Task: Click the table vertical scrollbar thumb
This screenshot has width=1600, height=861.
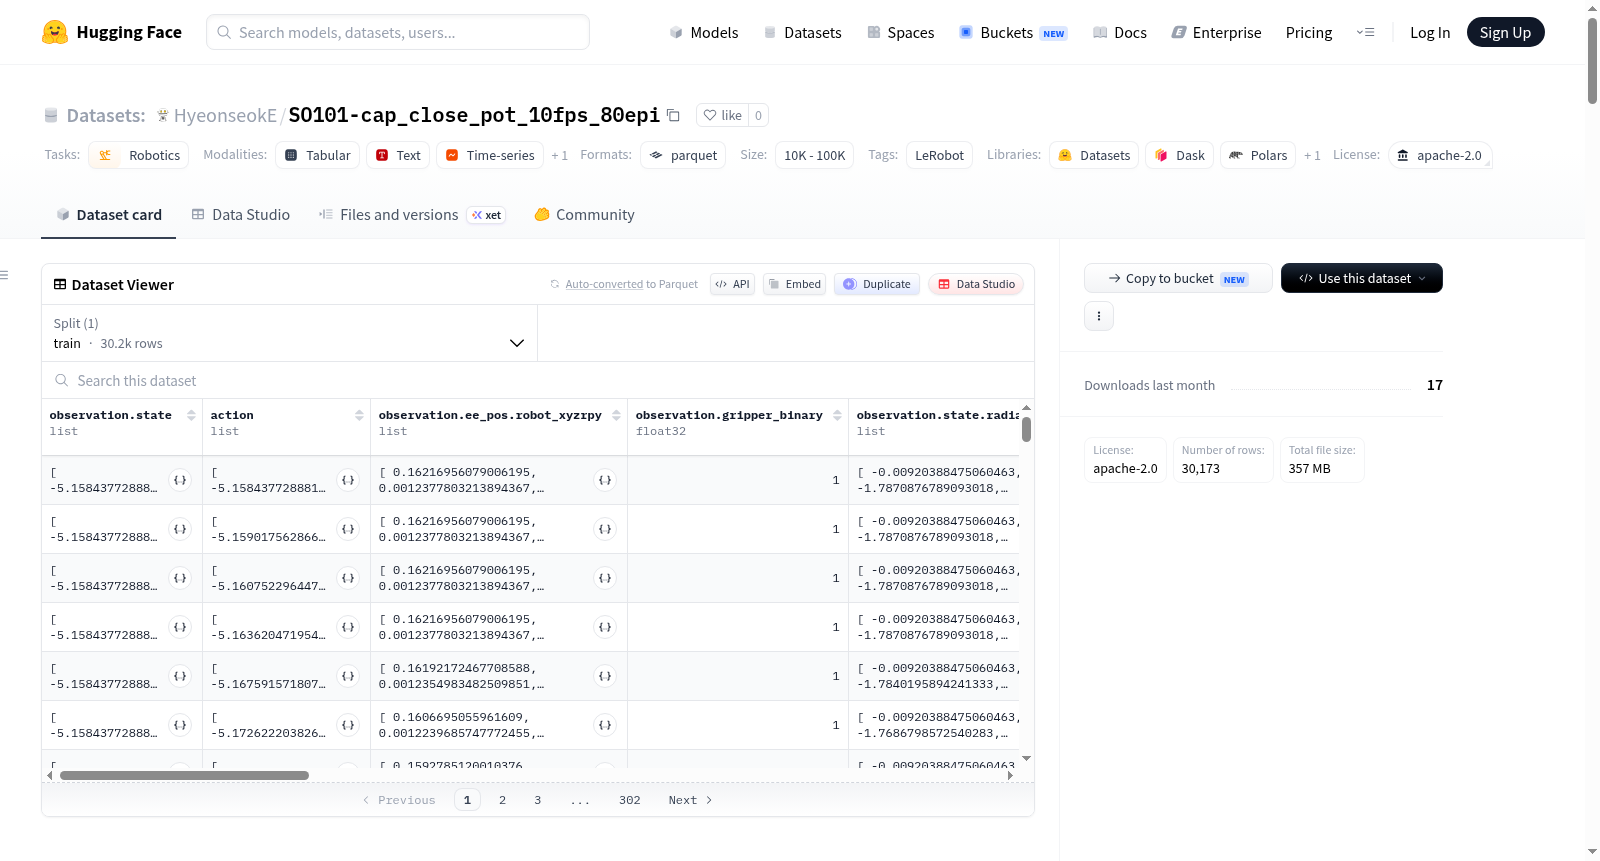Action: click(1026, 429)
